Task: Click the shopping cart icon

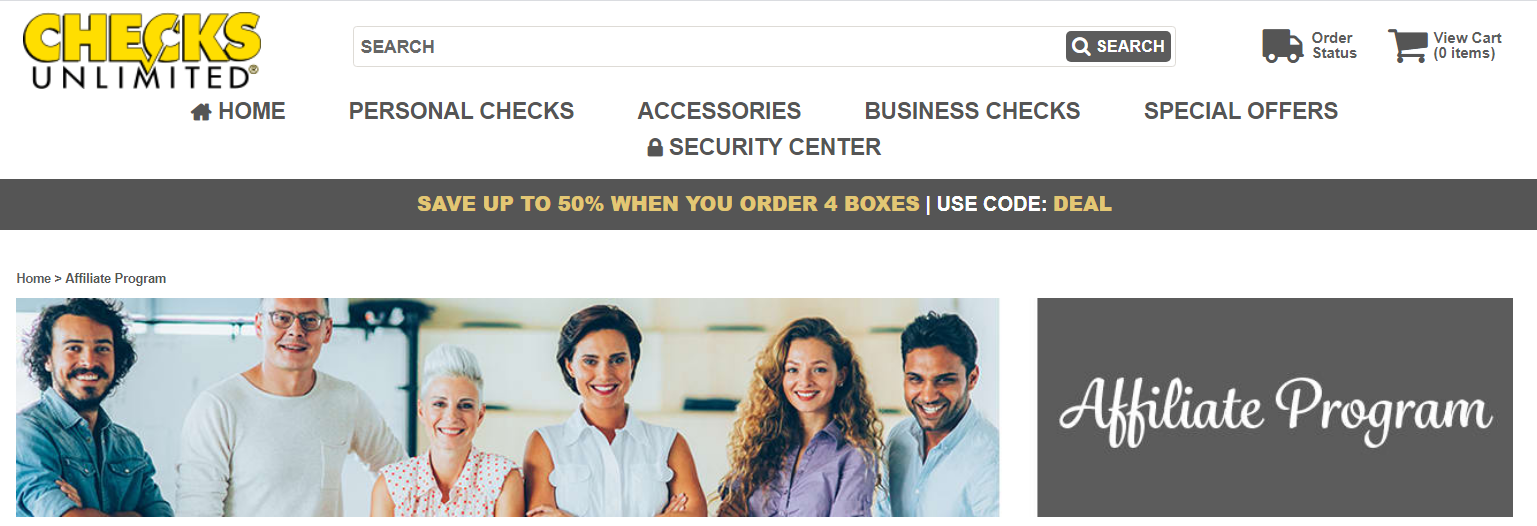Action: coord(1408,46)
